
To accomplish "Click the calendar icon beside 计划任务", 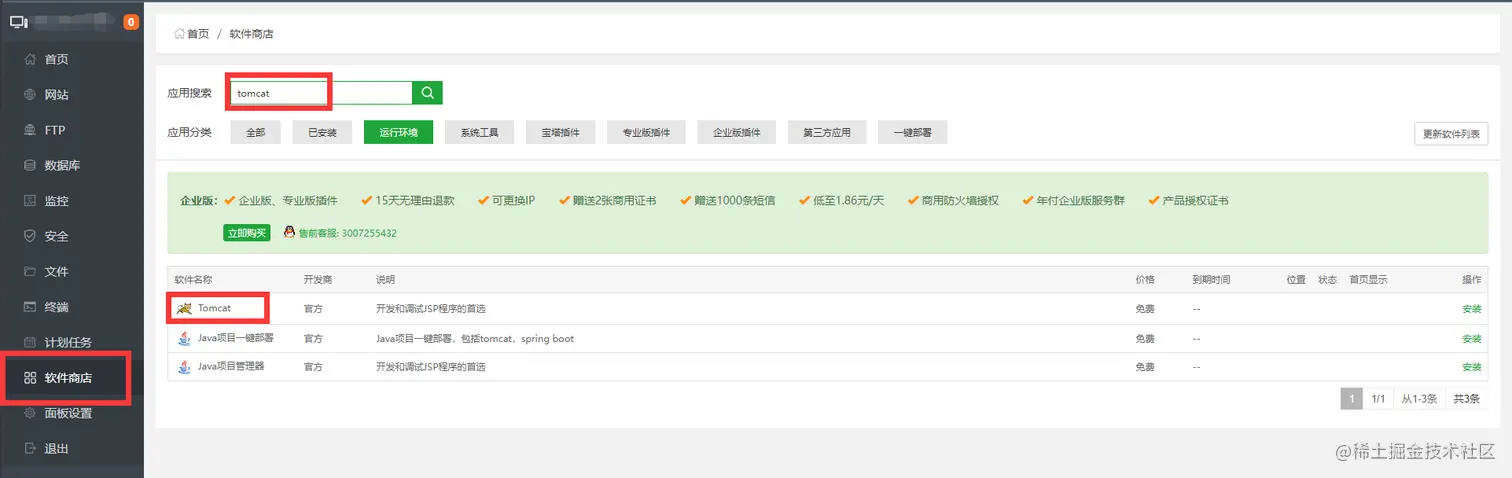I will (x=30, y=342).
